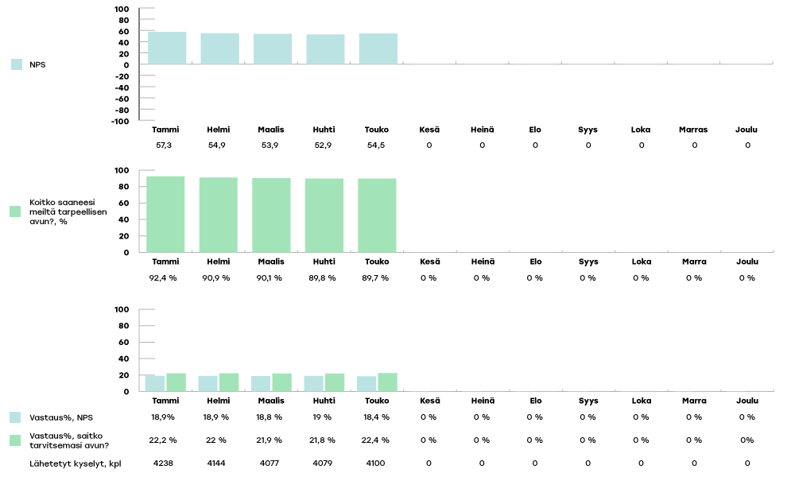Click the "Vastaus%, saitko tarvitsemasi avun?" legend swatch
795x477 pixels.
point(15,440)
